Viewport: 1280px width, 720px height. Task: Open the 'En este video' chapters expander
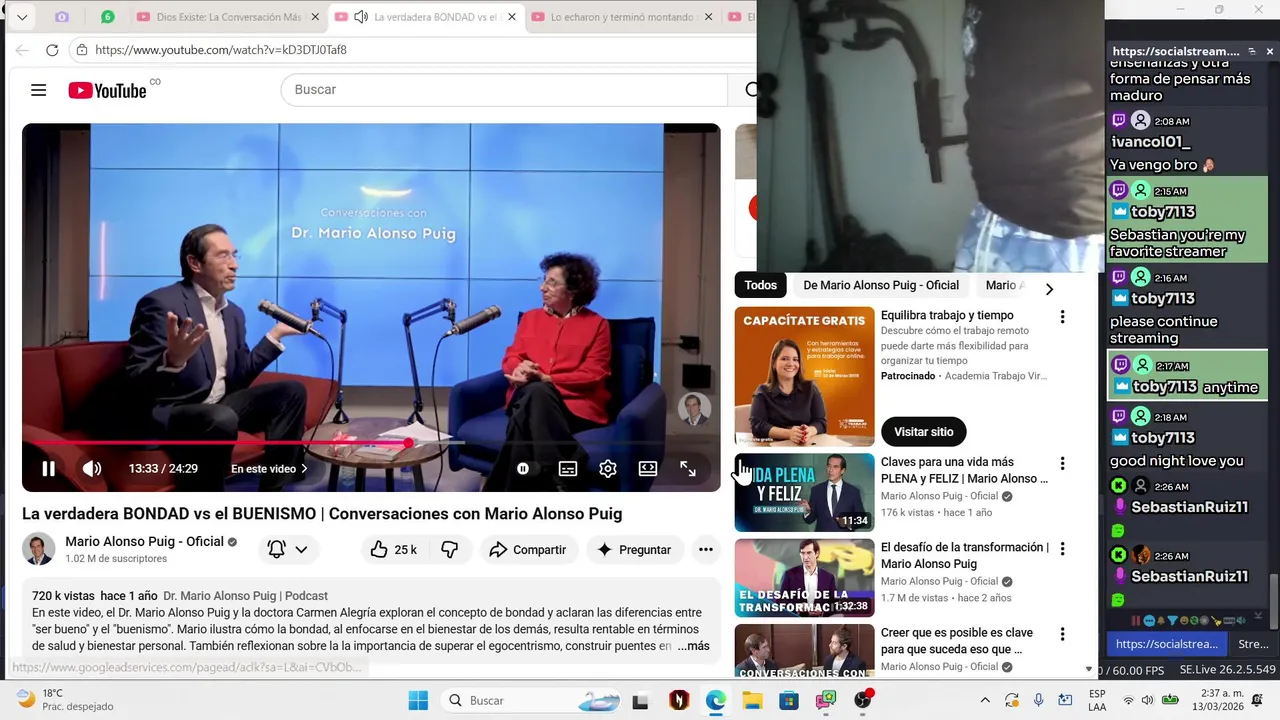[269, 468]
